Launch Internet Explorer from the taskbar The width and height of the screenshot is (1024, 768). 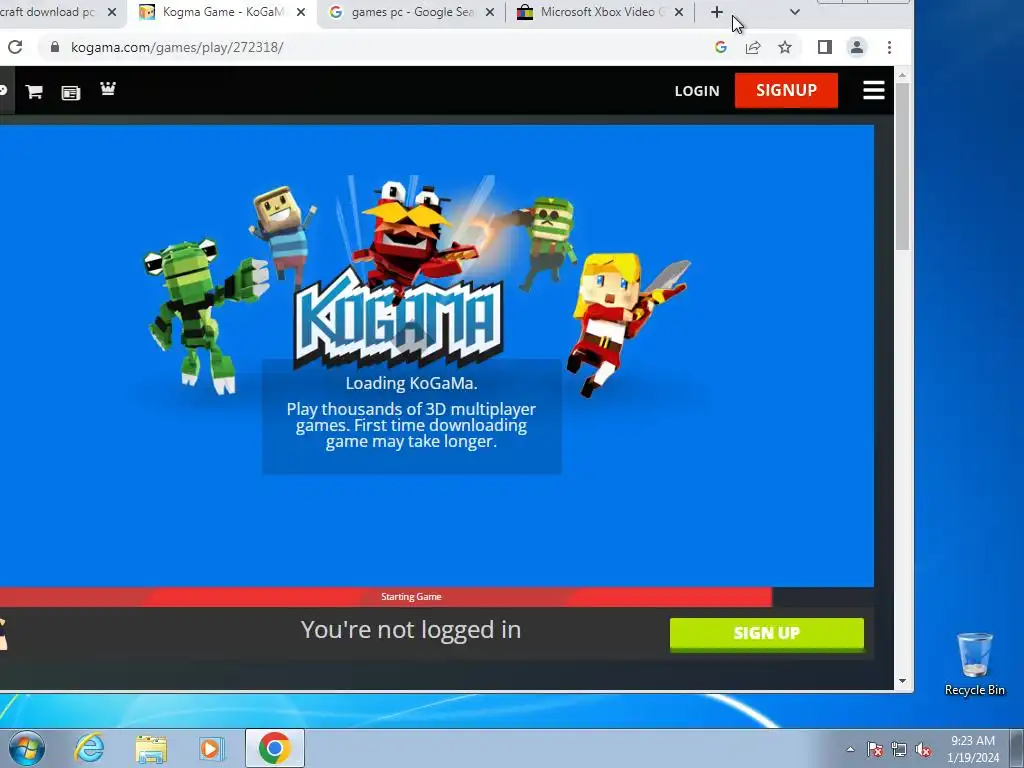89,748
